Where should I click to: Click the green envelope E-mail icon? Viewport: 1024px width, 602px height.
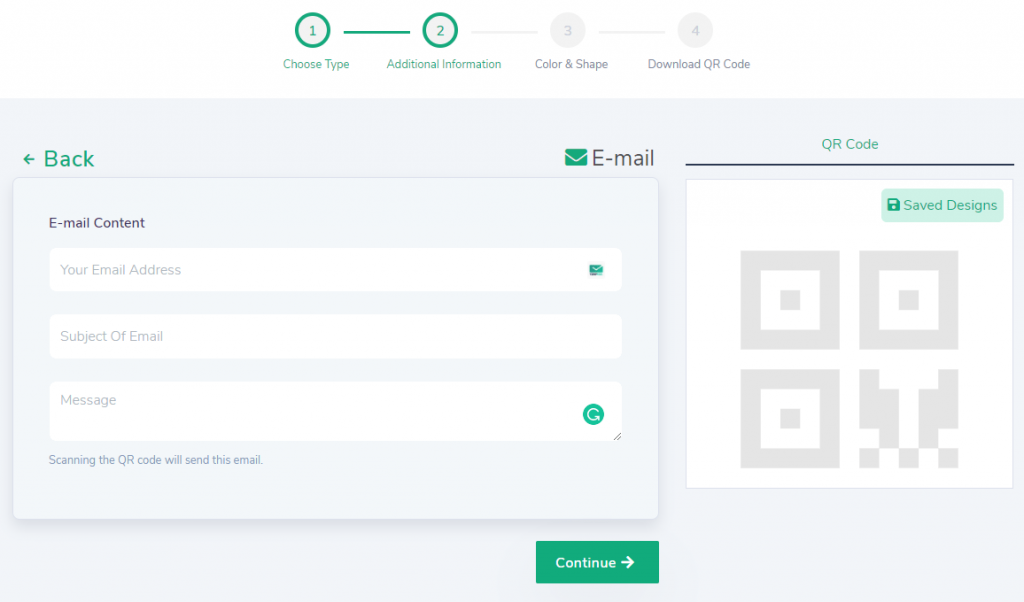click(x=575, y=157)
